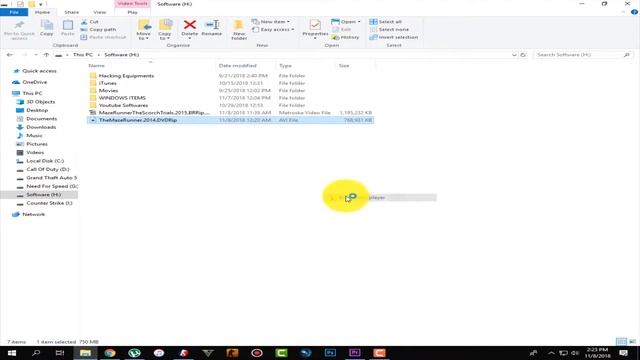Switch to the Home ribbon tab
This screenshot has width=640, height=360.
42,12
